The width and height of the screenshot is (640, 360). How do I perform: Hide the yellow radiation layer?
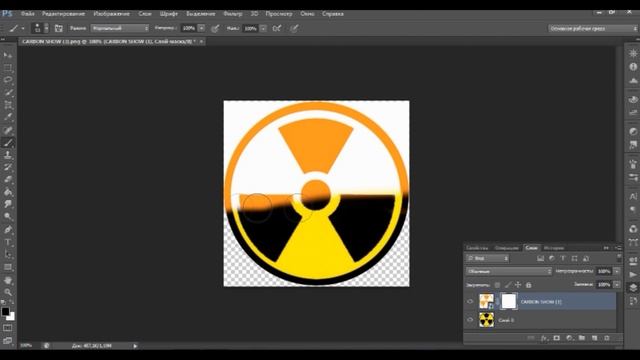(470, 320)
